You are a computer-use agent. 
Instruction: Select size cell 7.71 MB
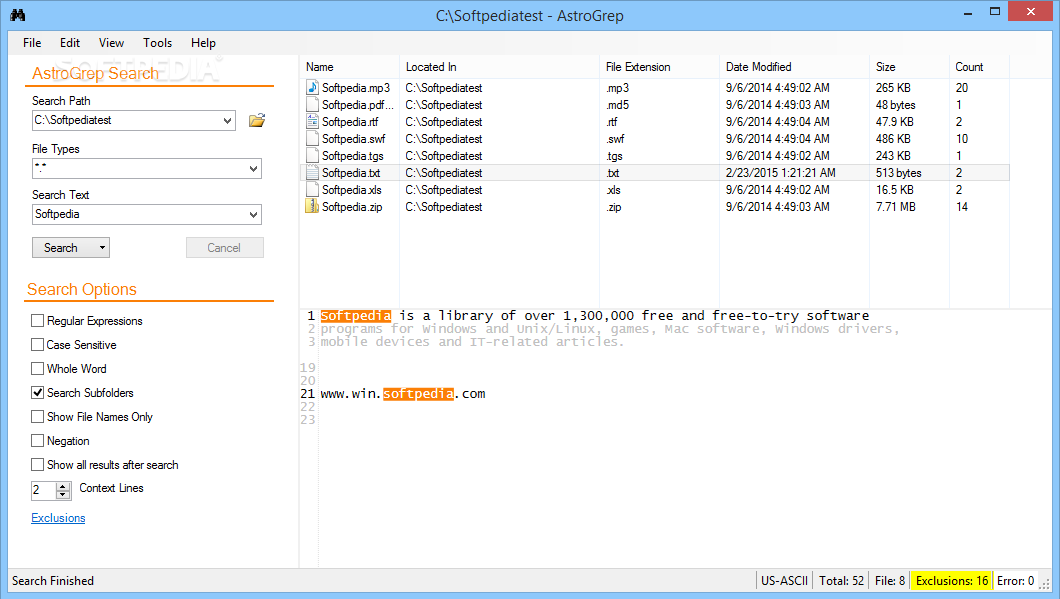896,207
